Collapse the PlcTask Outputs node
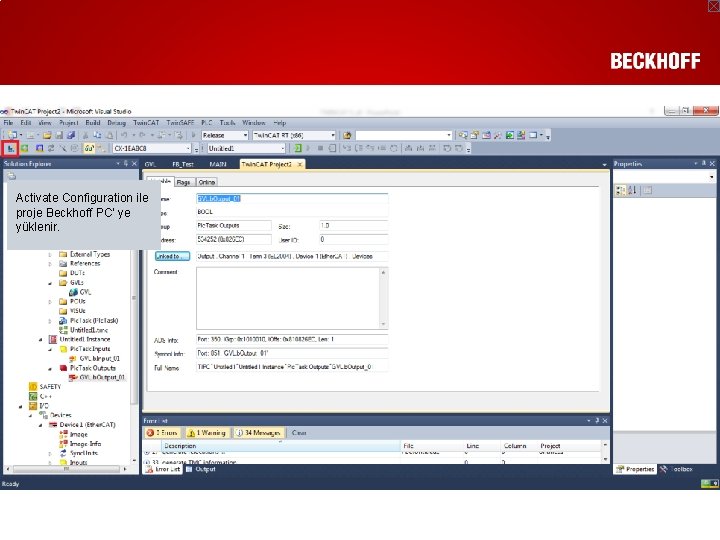 (x=50, y=368)
